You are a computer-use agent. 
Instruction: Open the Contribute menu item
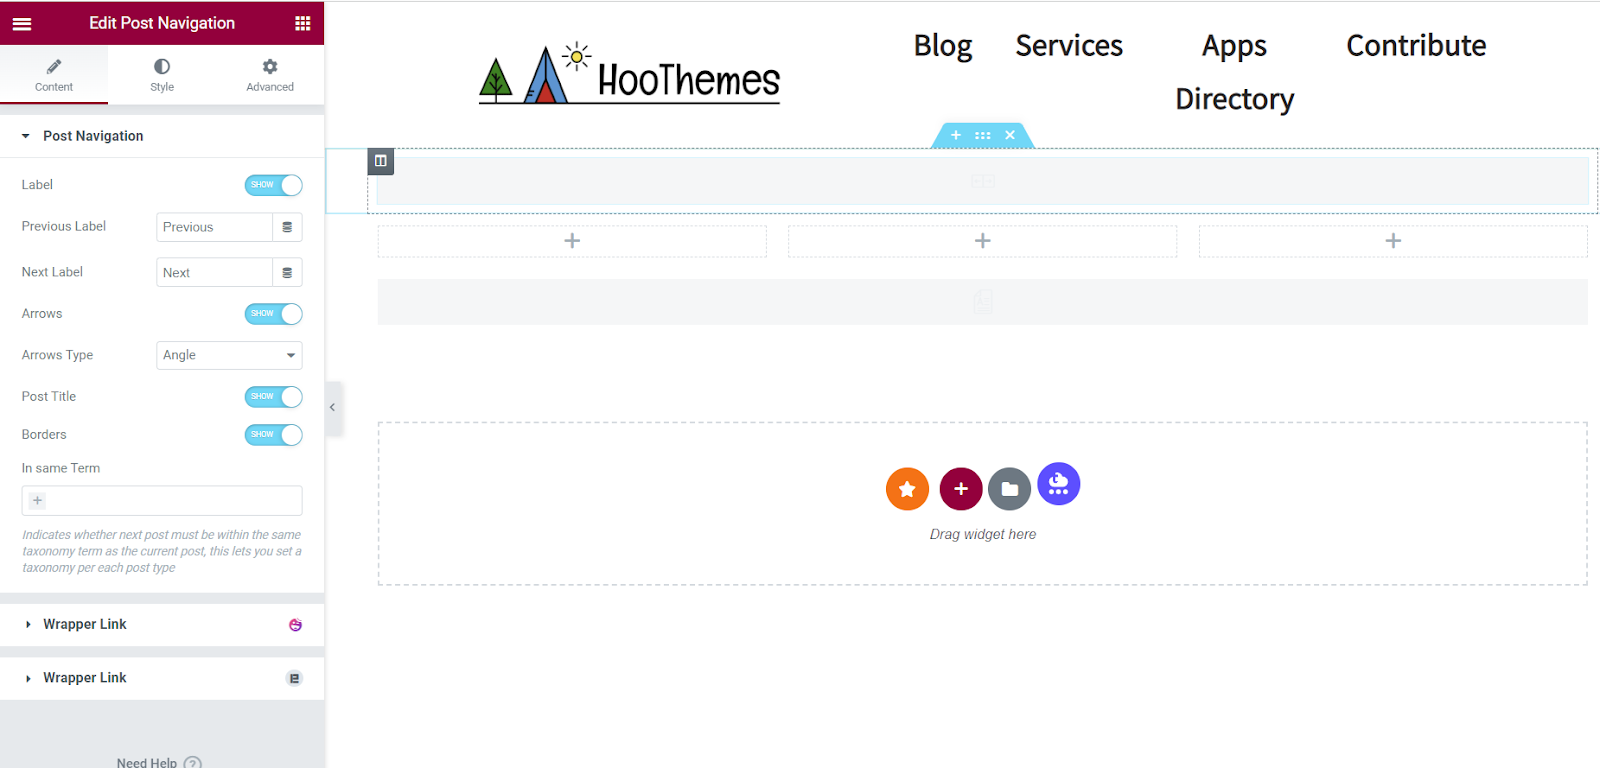tap(1416, 46)
